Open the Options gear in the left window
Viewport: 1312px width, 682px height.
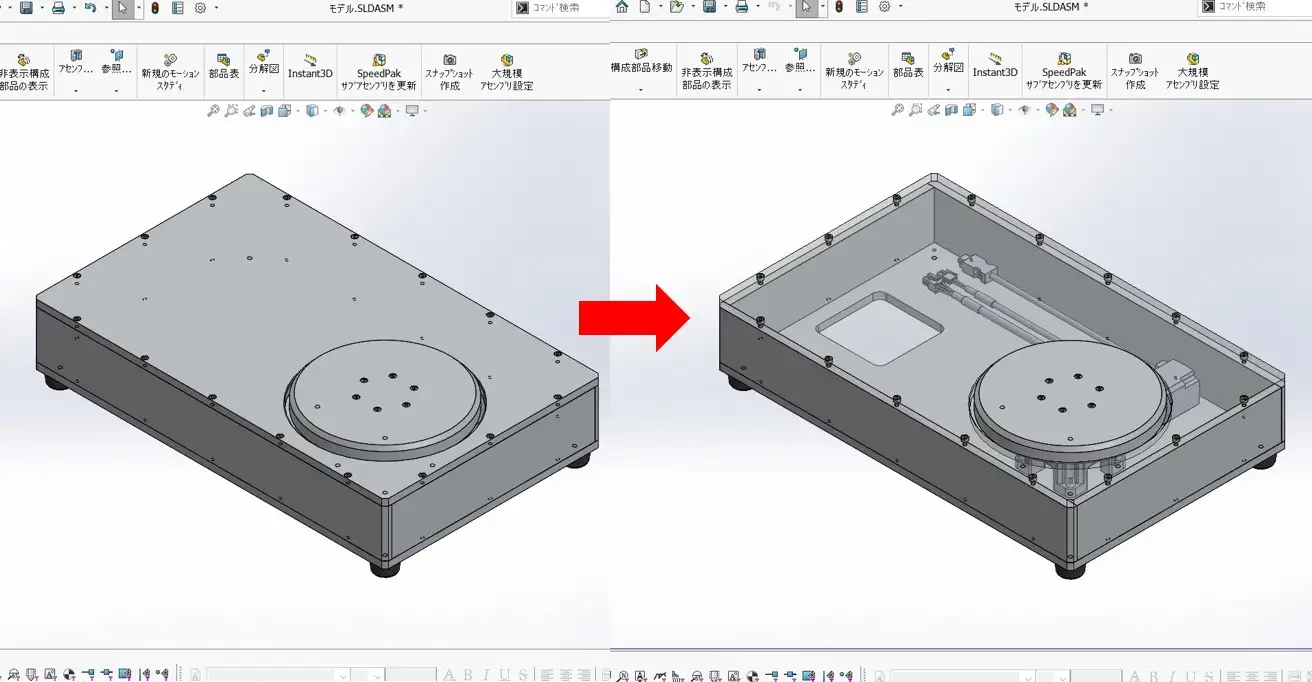200,7
